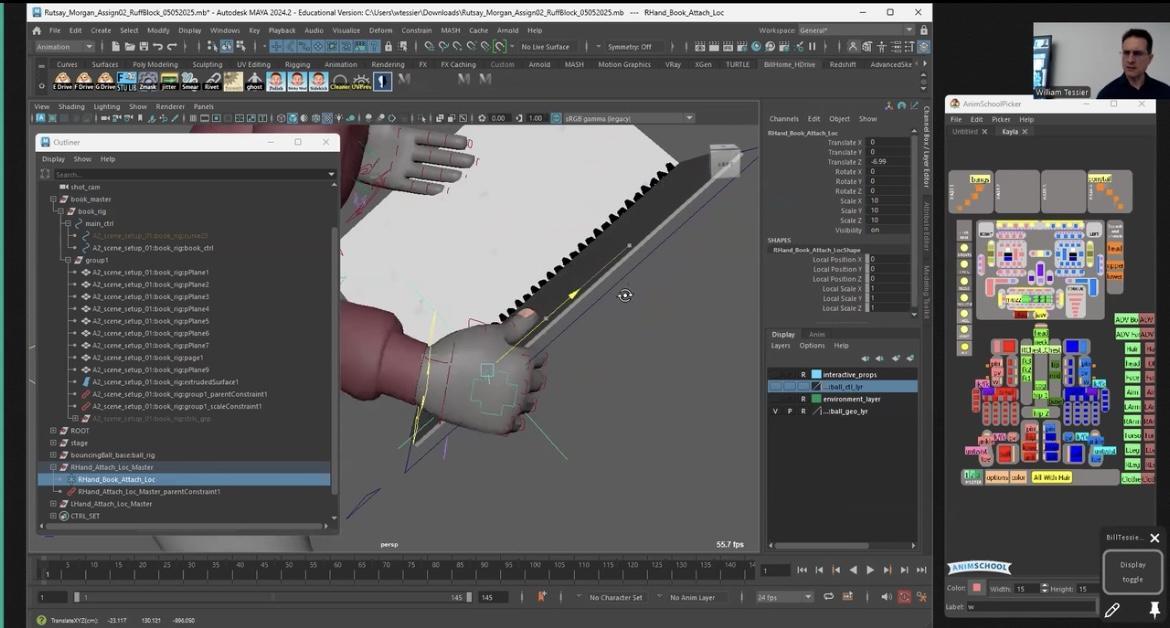Expand the ROOT node in Outliner
Viewport: 1170px width, 628px height.
tap(53, 431)
